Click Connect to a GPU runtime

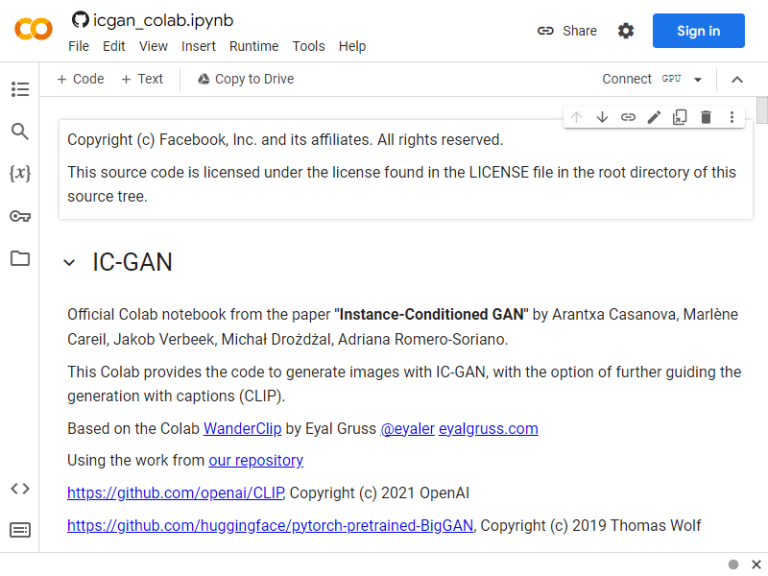tap(641, 79)
